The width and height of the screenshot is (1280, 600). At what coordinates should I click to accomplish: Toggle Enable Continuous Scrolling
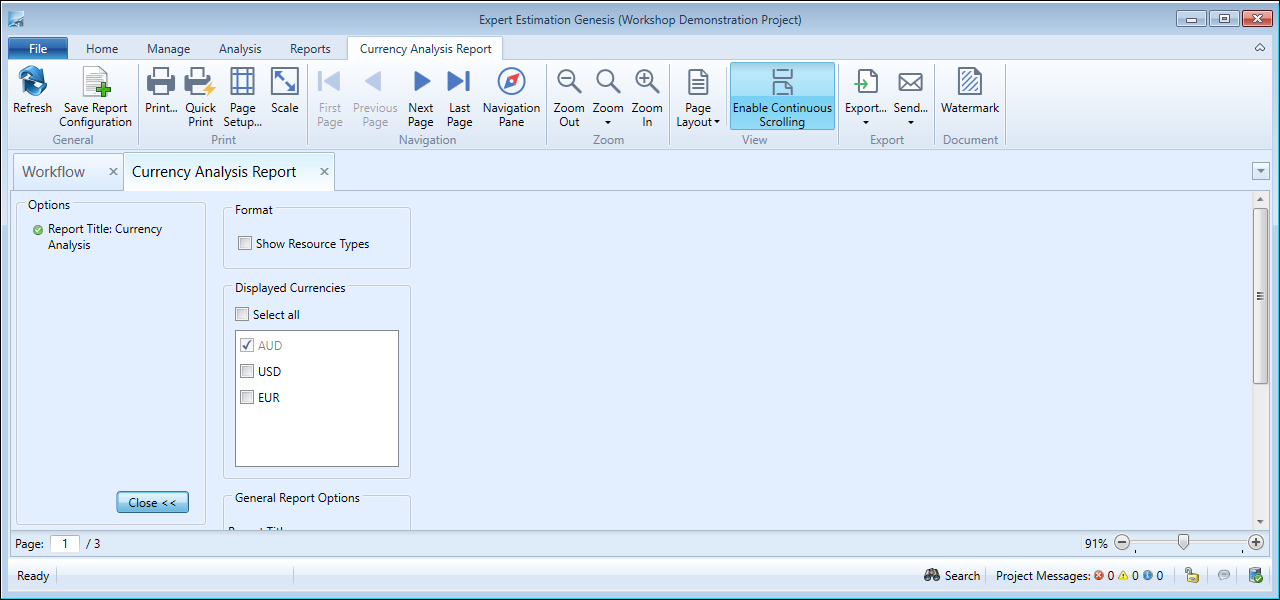(x=782, y=96)
